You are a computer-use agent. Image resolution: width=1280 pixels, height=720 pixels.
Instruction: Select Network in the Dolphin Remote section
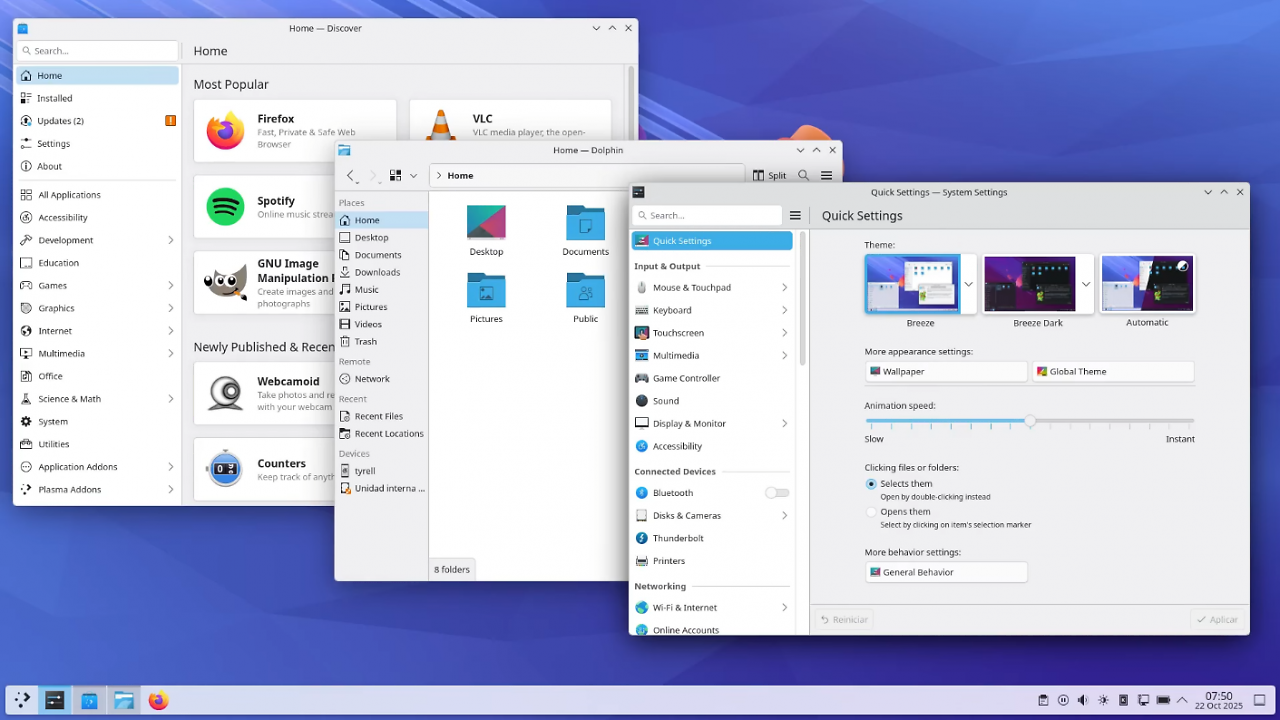pos(382,379)
